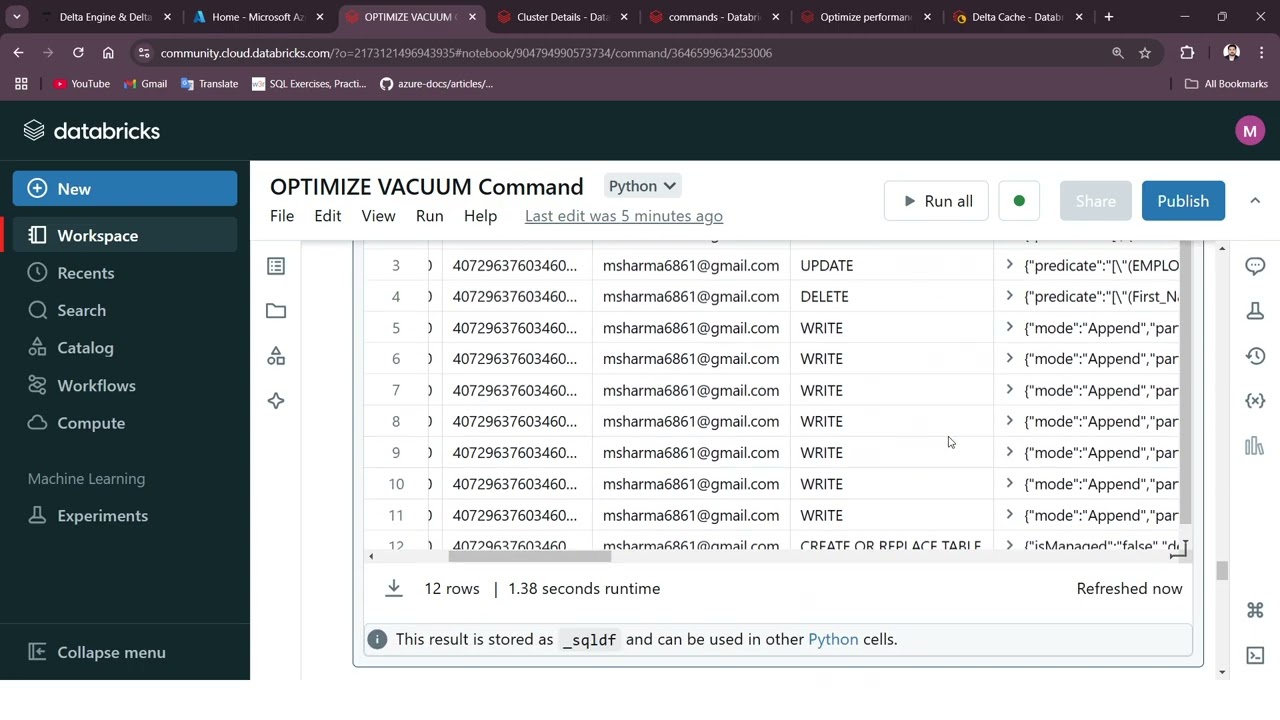
Task: Expand operationParameters in row 11
Action: click(1009, 515)
